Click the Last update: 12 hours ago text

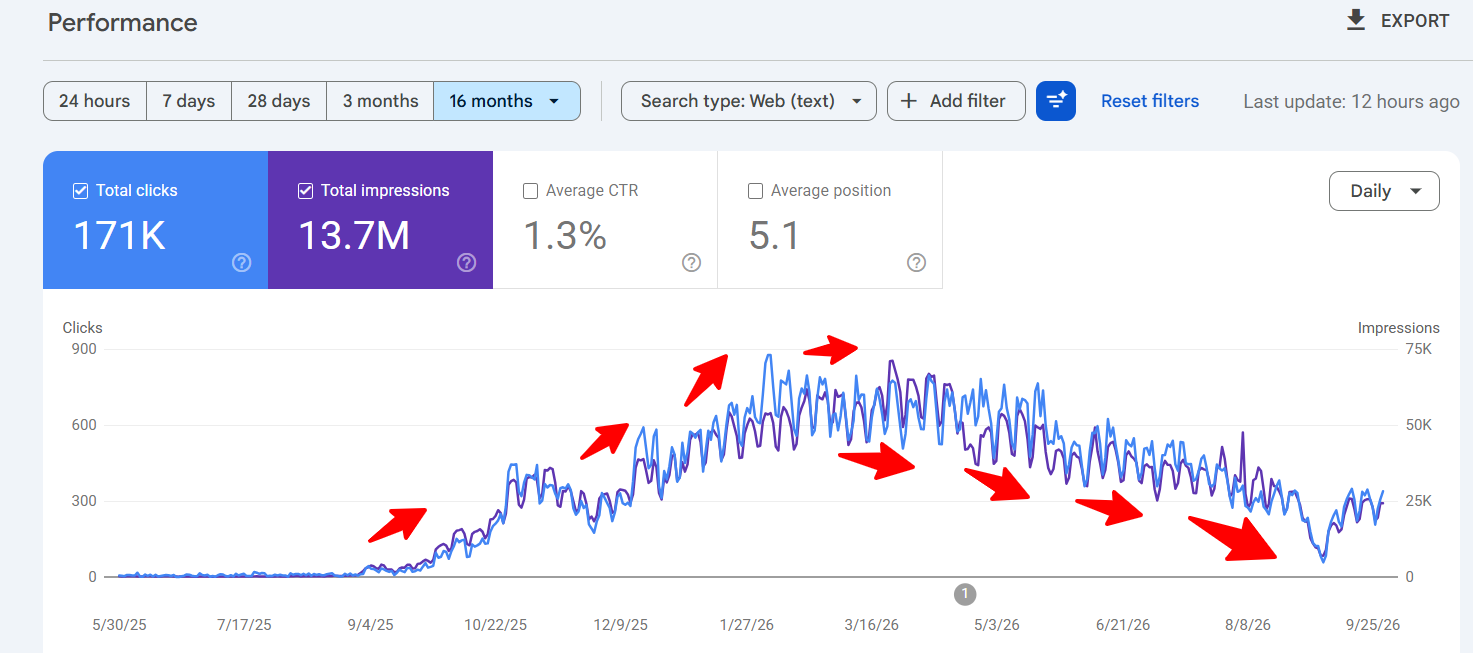point(1351,102)
